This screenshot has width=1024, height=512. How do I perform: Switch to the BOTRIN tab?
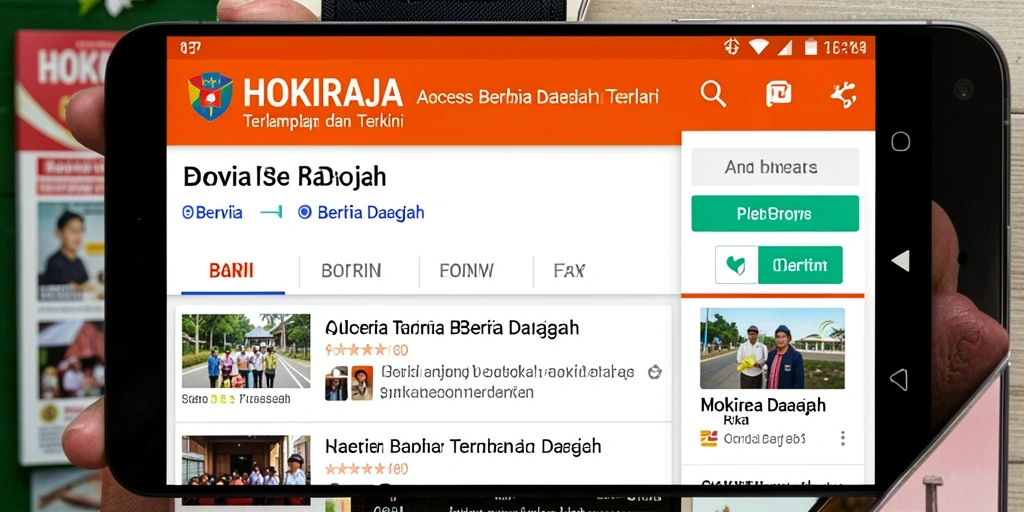[x=351, y=270]
